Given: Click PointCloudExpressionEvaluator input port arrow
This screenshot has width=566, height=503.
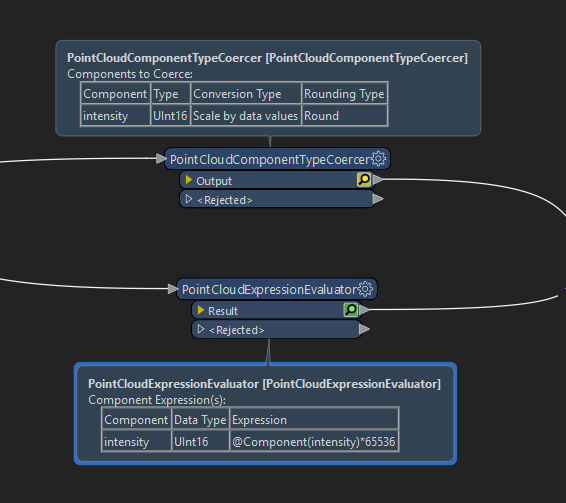Looking at the screenshot, I should (173, 289).
